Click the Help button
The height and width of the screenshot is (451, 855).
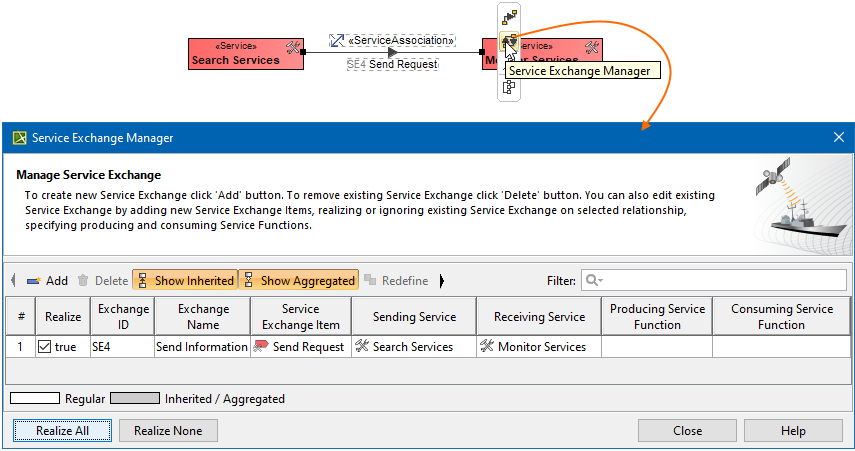793,431
